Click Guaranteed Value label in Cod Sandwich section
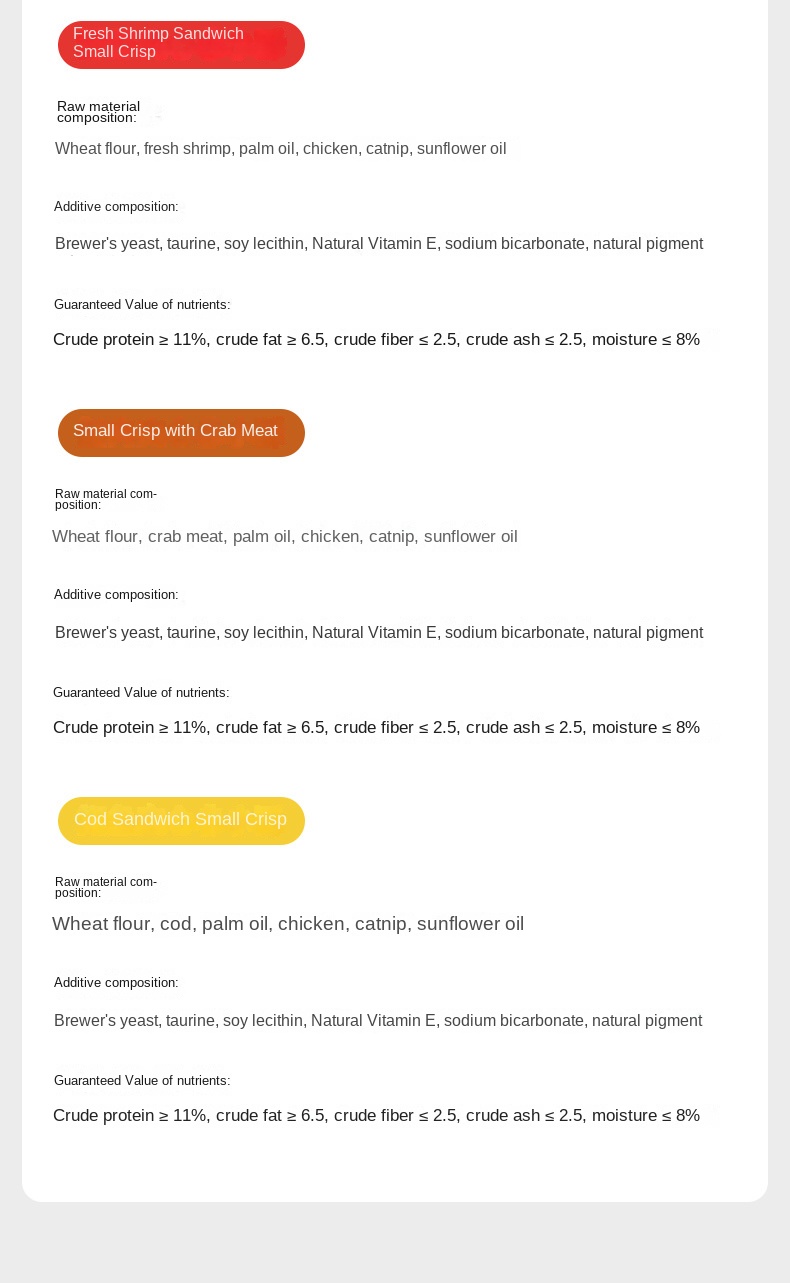This screenshot has width=790, height=1283. [142, 1081]
